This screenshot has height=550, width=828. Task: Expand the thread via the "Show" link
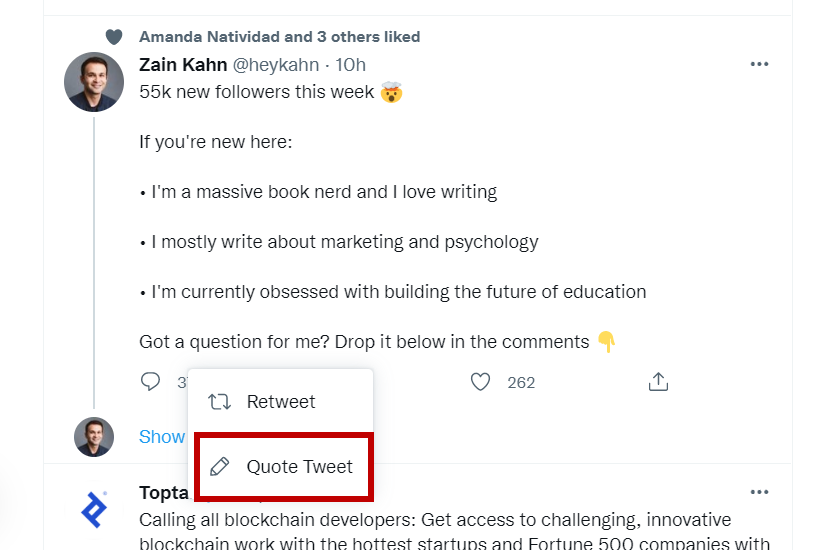(162, 437)
